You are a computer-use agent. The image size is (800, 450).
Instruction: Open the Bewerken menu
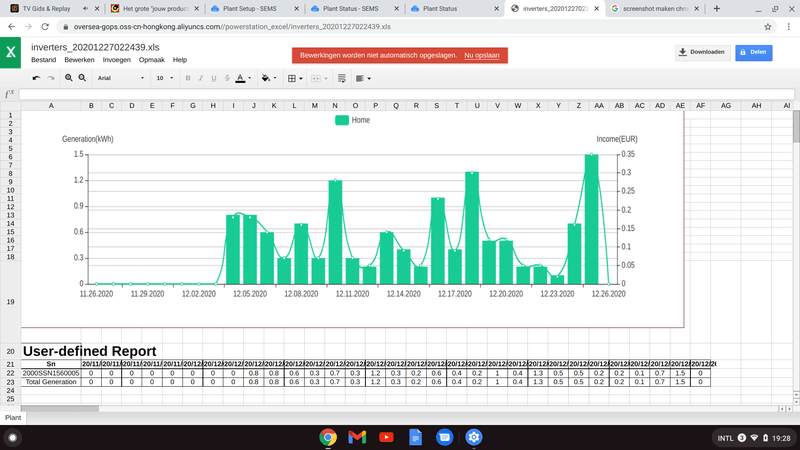coord(79,60)
